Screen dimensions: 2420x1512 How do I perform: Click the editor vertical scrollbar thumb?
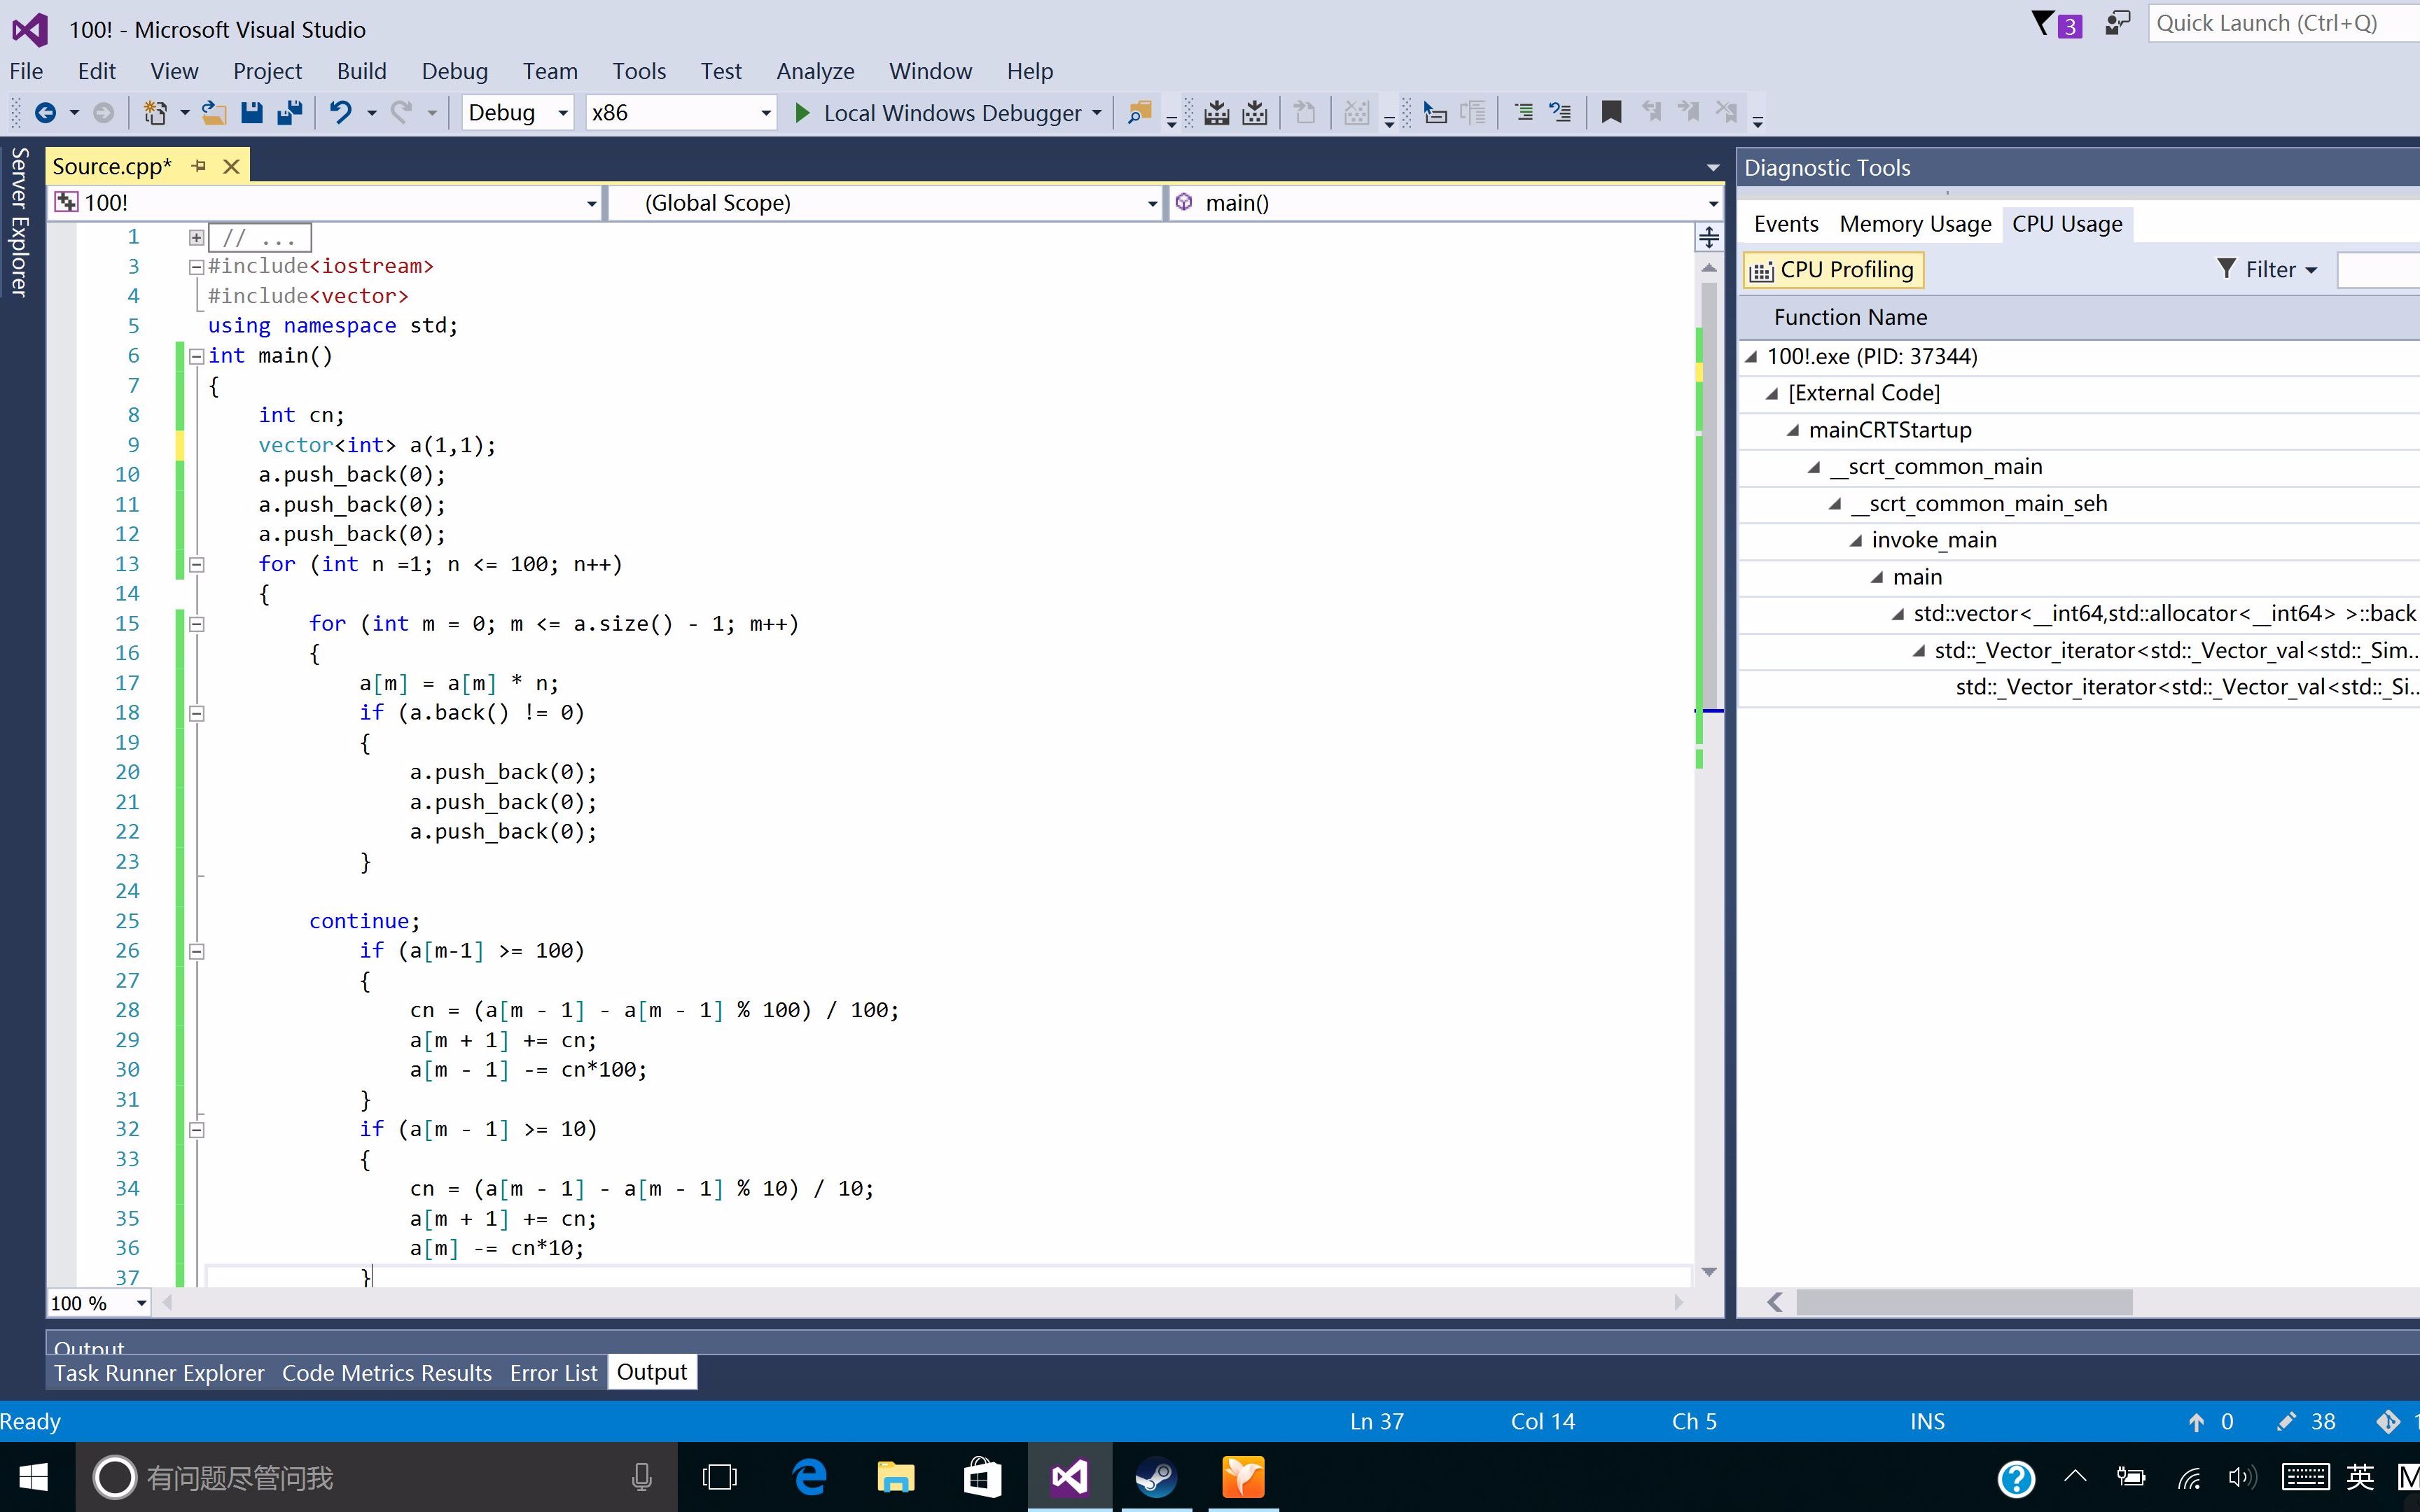coord(1709,495)
